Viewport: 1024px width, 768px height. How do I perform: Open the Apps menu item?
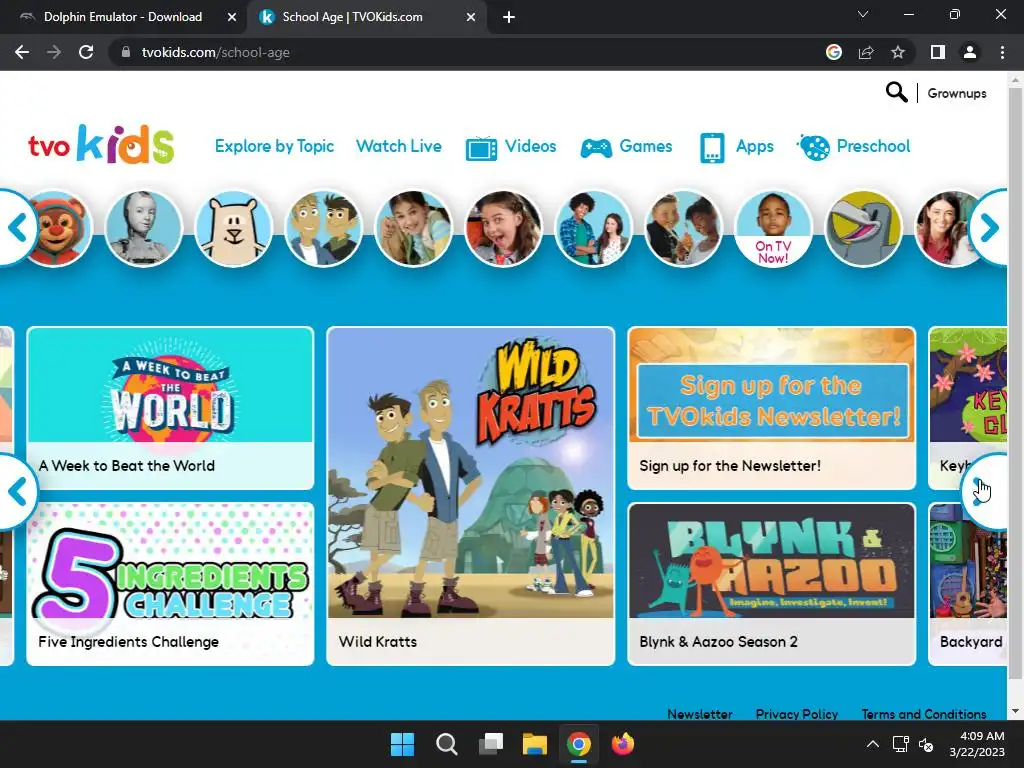[754, 146]
